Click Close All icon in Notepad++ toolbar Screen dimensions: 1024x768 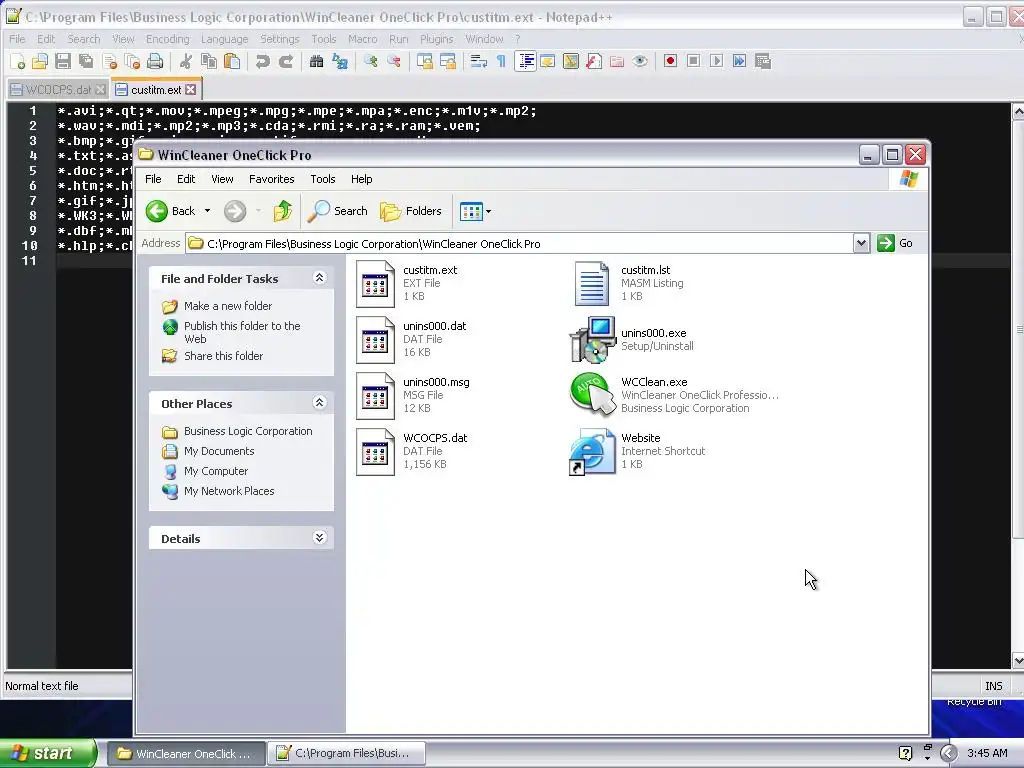(x=133, y=61)
